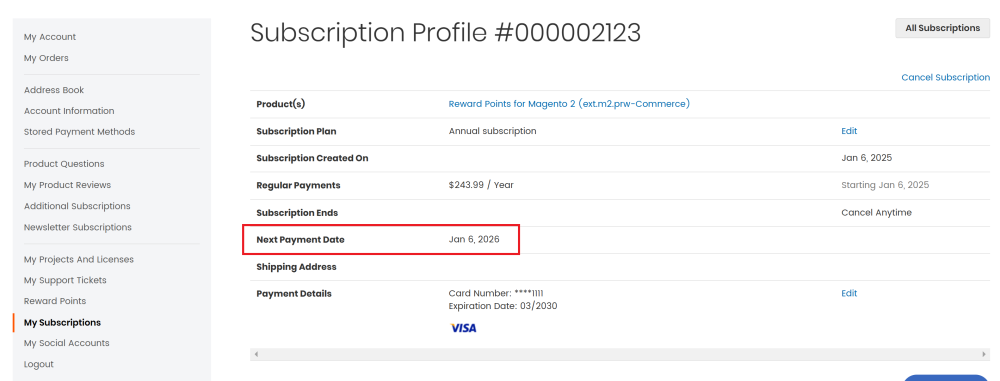1000x381 pixels.
Task: Open Address Book section
Action: (54, 90)
